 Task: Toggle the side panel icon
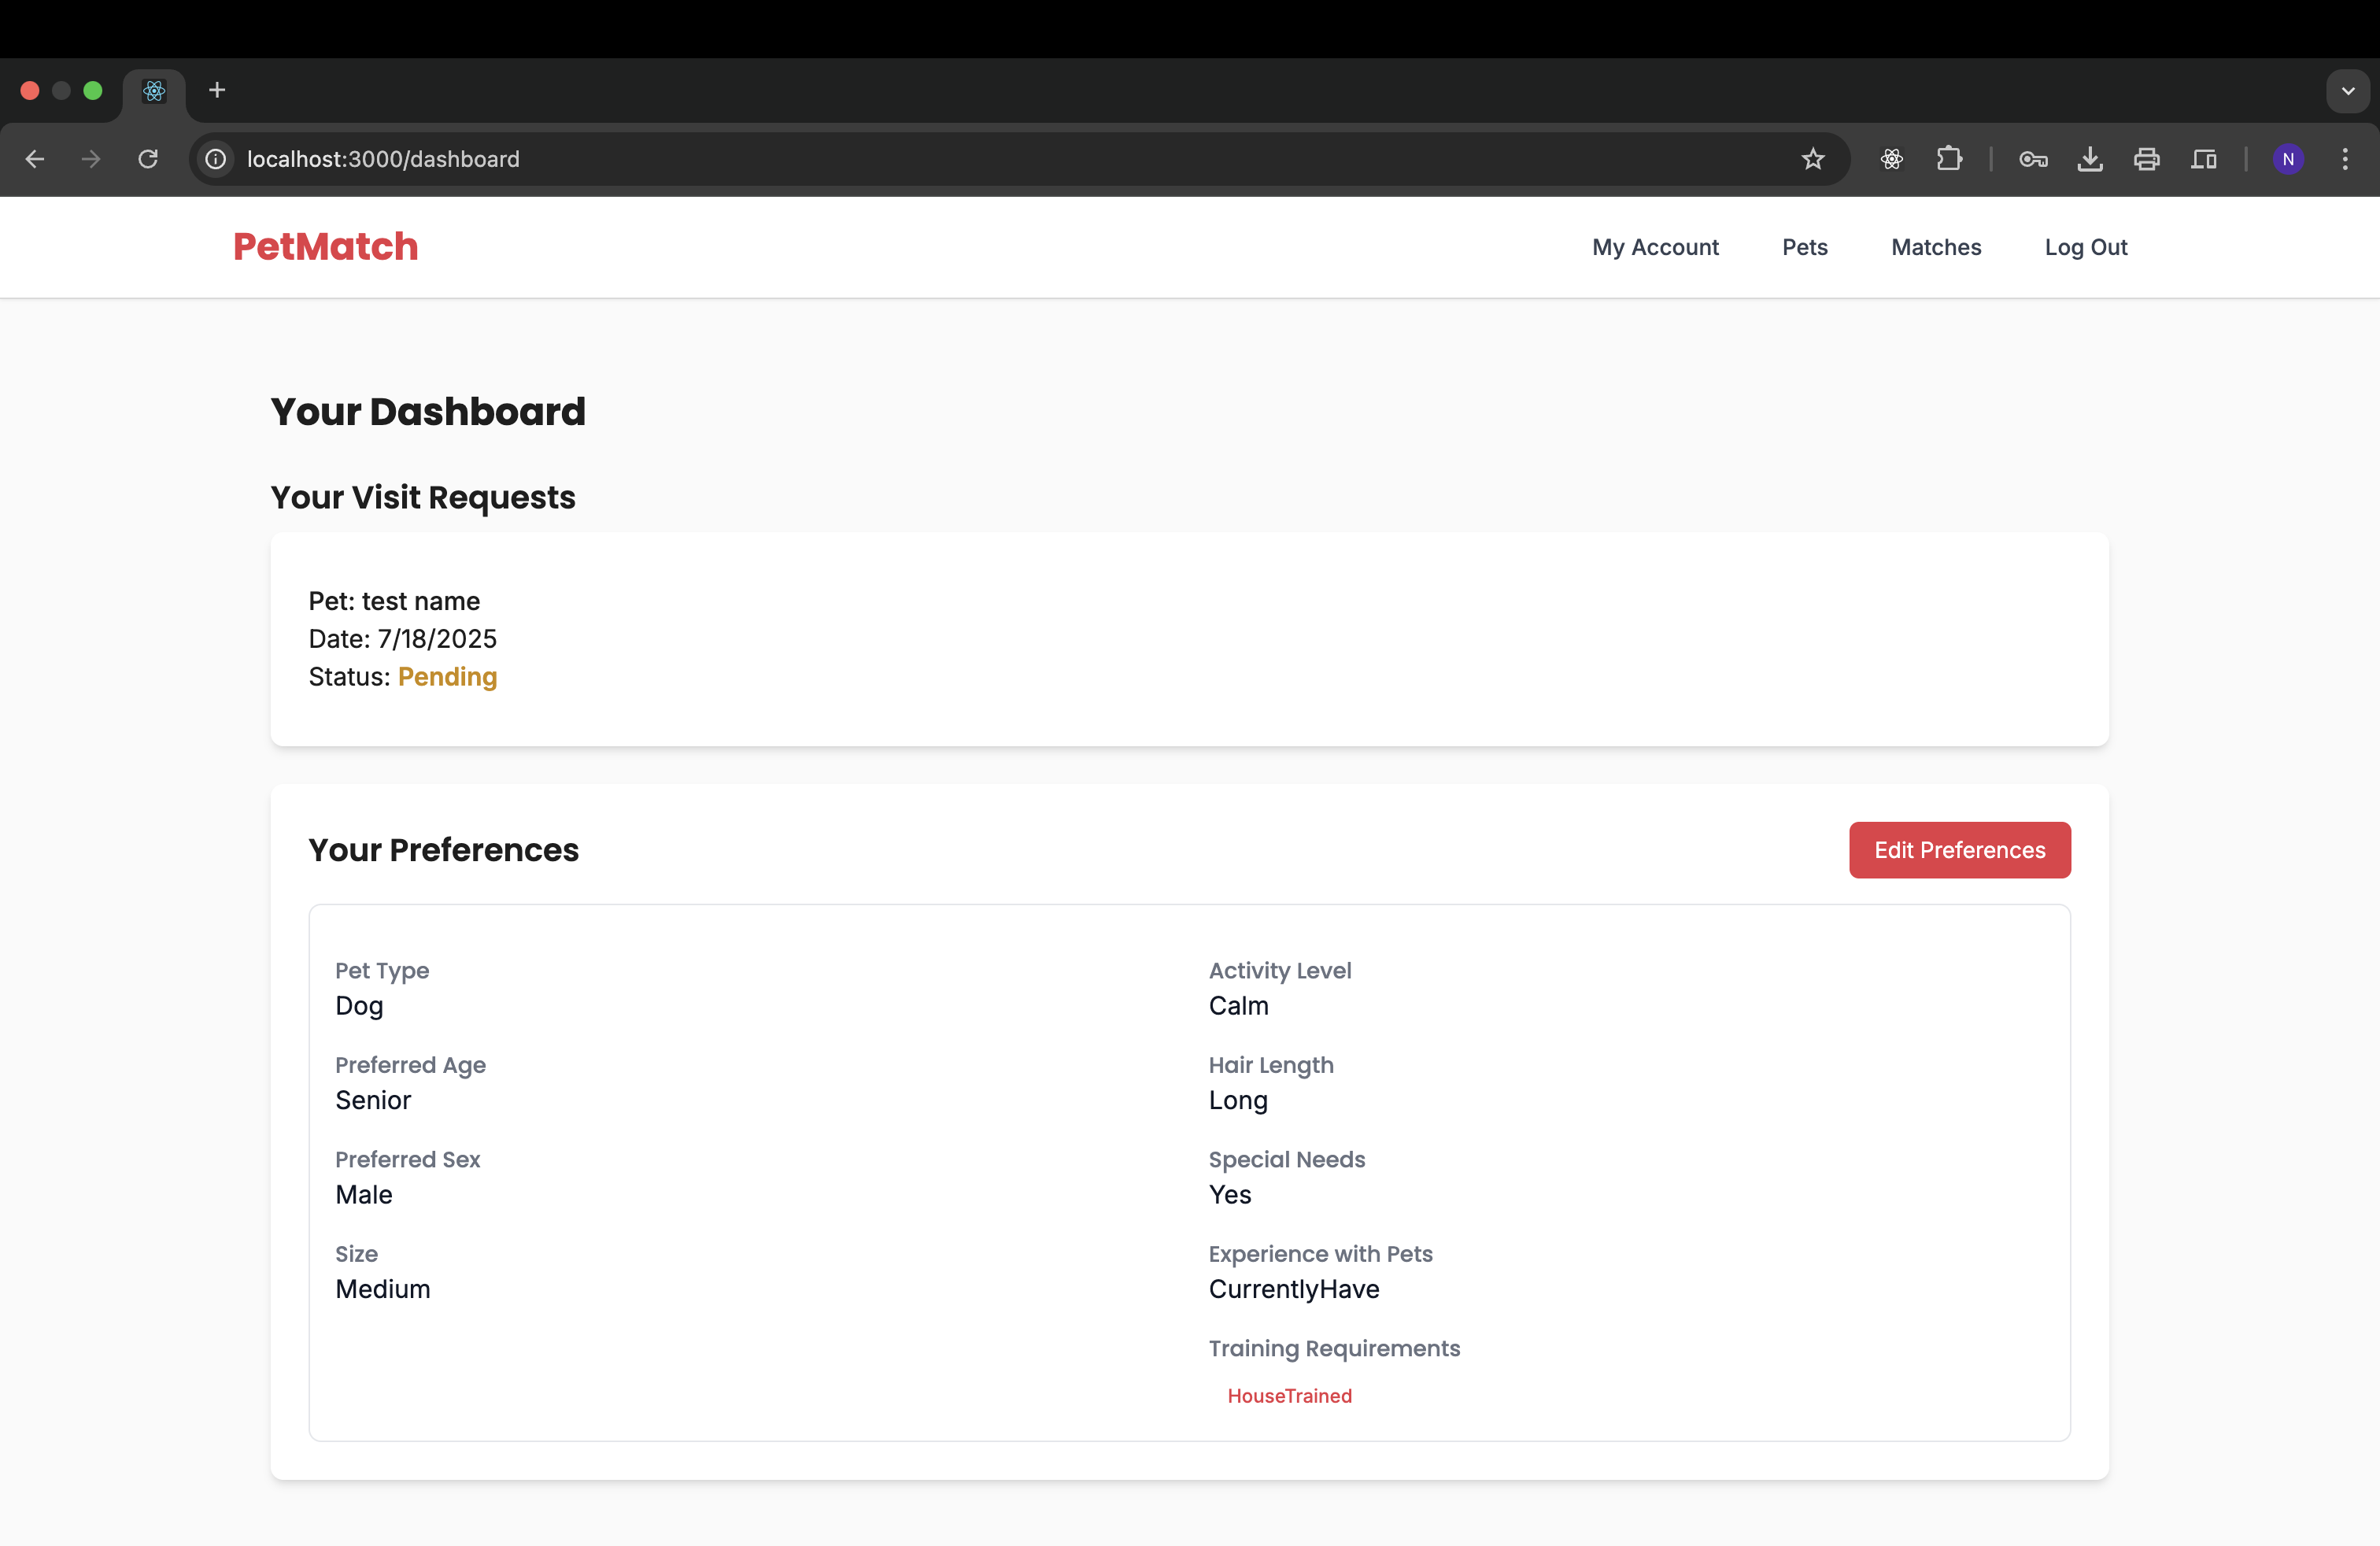pos(2204,159)
